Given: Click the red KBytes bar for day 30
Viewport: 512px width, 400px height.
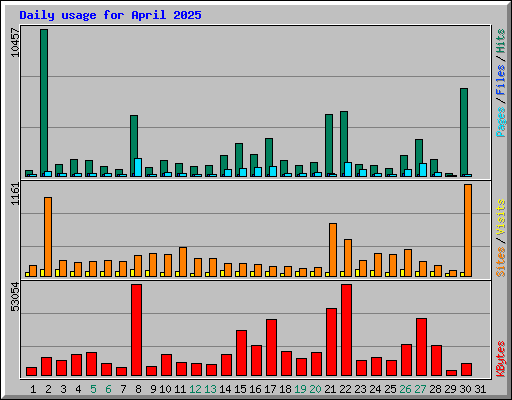Looking at the screenshot, I should click(x=466, y=370).
